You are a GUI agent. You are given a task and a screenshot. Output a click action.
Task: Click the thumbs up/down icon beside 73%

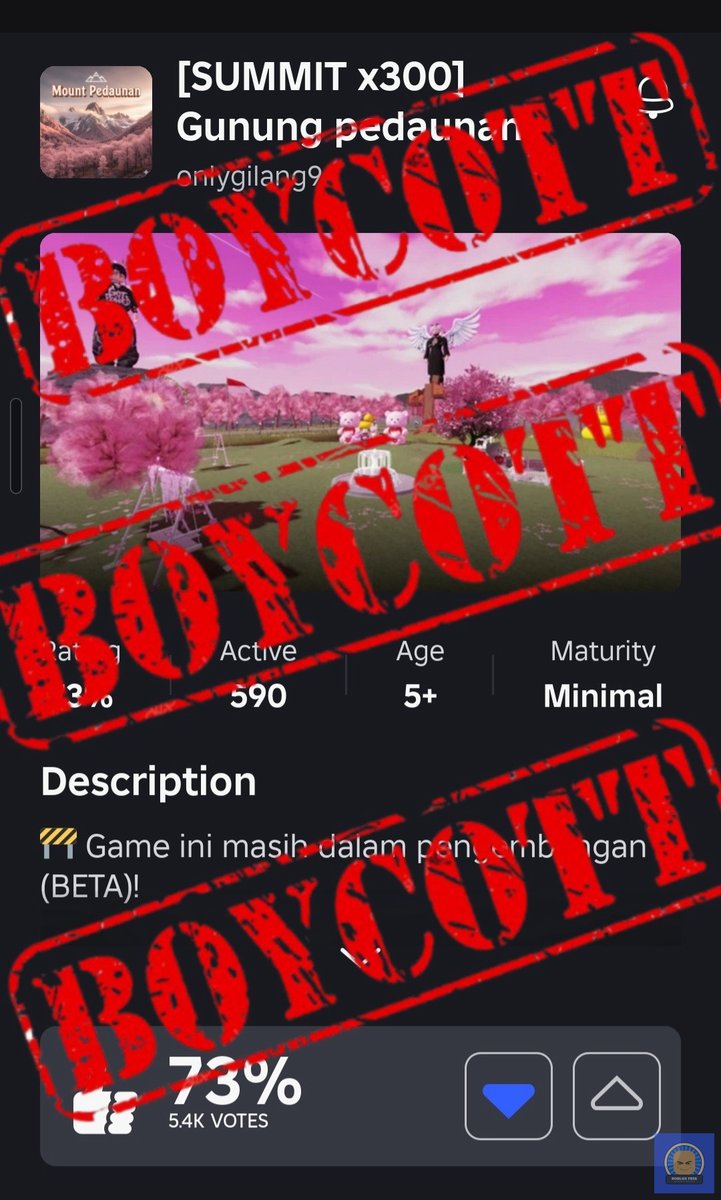click(x=104, y=1110)
